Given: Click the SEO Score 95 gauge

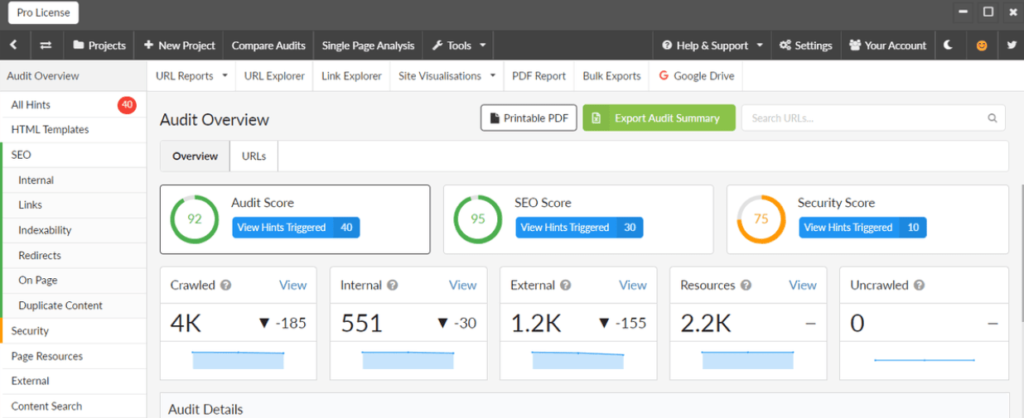Looking at the screenshot, I should (478, 219).
